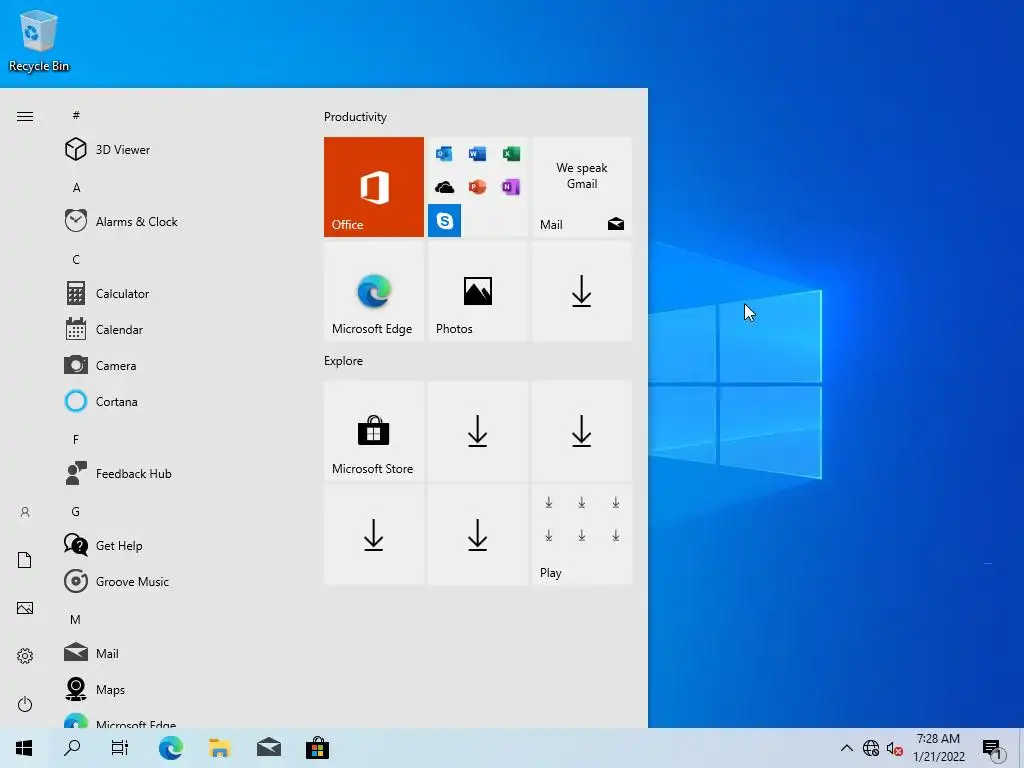Image resolution: width=1024 pixels, height=768 pixels.
Task: Open Excel from the Office tile group
Action: tap(511, 154)
